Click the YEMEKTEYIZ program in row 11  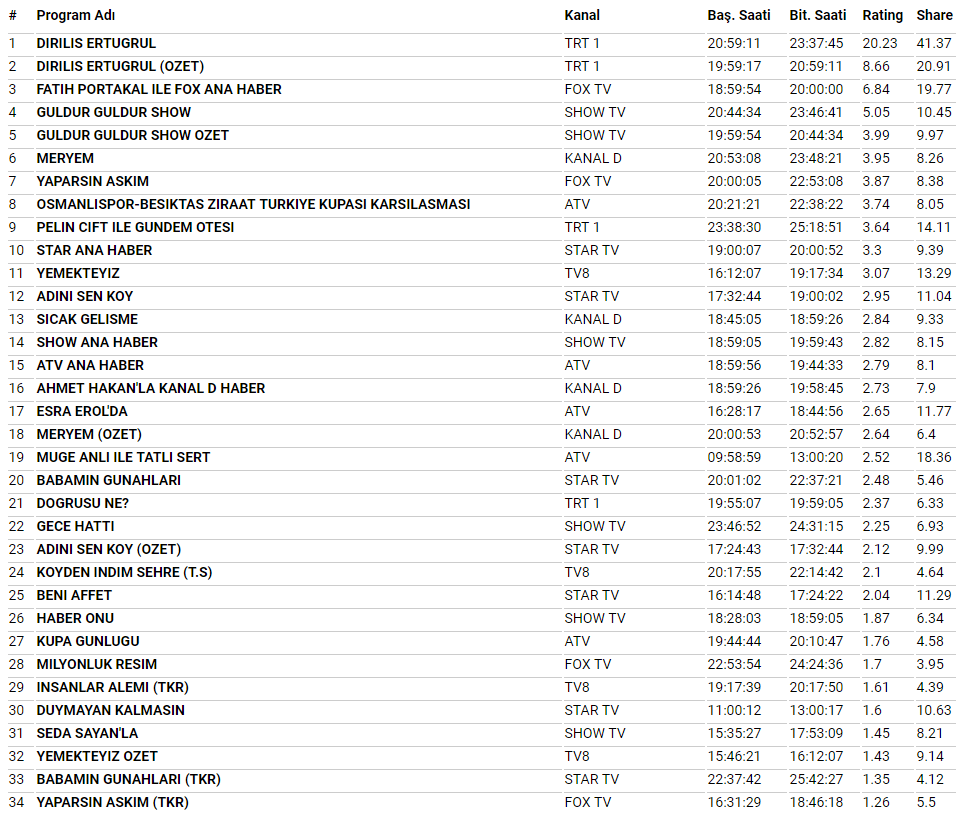[x=78, y=273]
